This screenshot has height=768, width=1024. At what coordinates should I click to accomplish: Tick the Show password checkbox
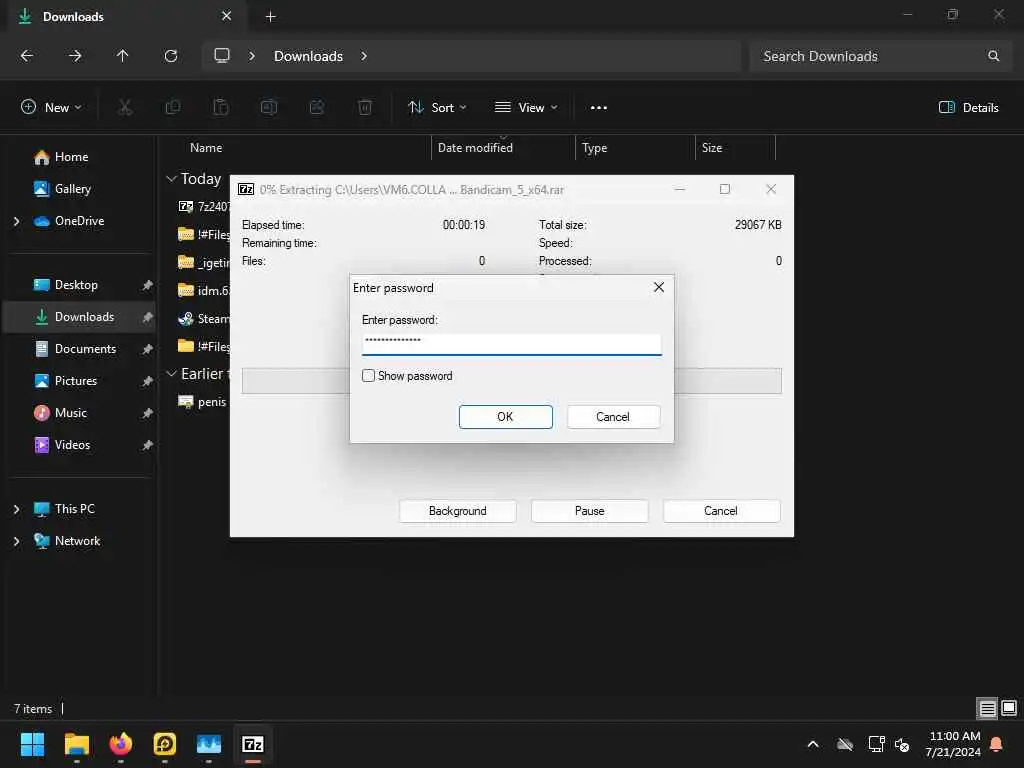[369, 376]
